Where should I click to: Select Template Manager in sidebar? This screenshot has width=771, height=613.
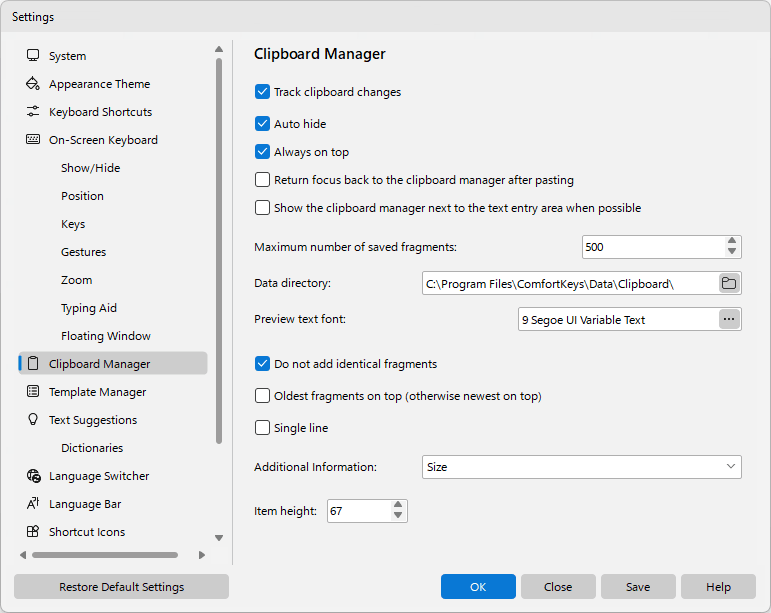[x=97, y=392]
